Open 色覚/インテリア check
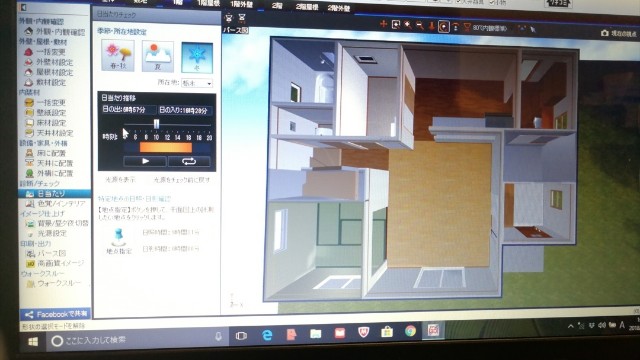This screenshot has height=360, width=640. point(55,203)
